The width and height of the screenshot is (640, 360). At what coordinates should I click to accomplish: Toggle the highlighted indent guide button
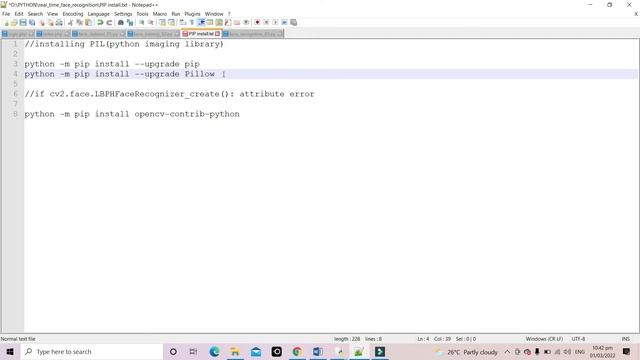click(x=201, y=22)
